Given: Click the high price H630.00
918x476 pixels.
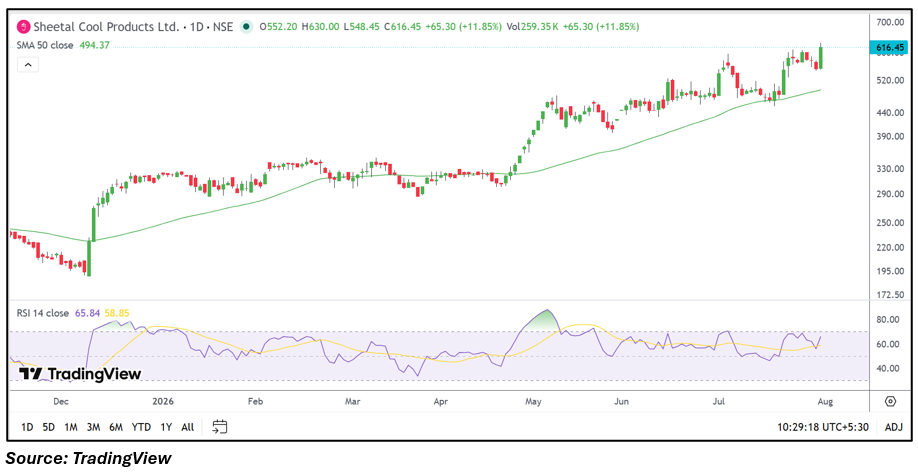Looking at the screenshot, I should (x=320, y=27).
